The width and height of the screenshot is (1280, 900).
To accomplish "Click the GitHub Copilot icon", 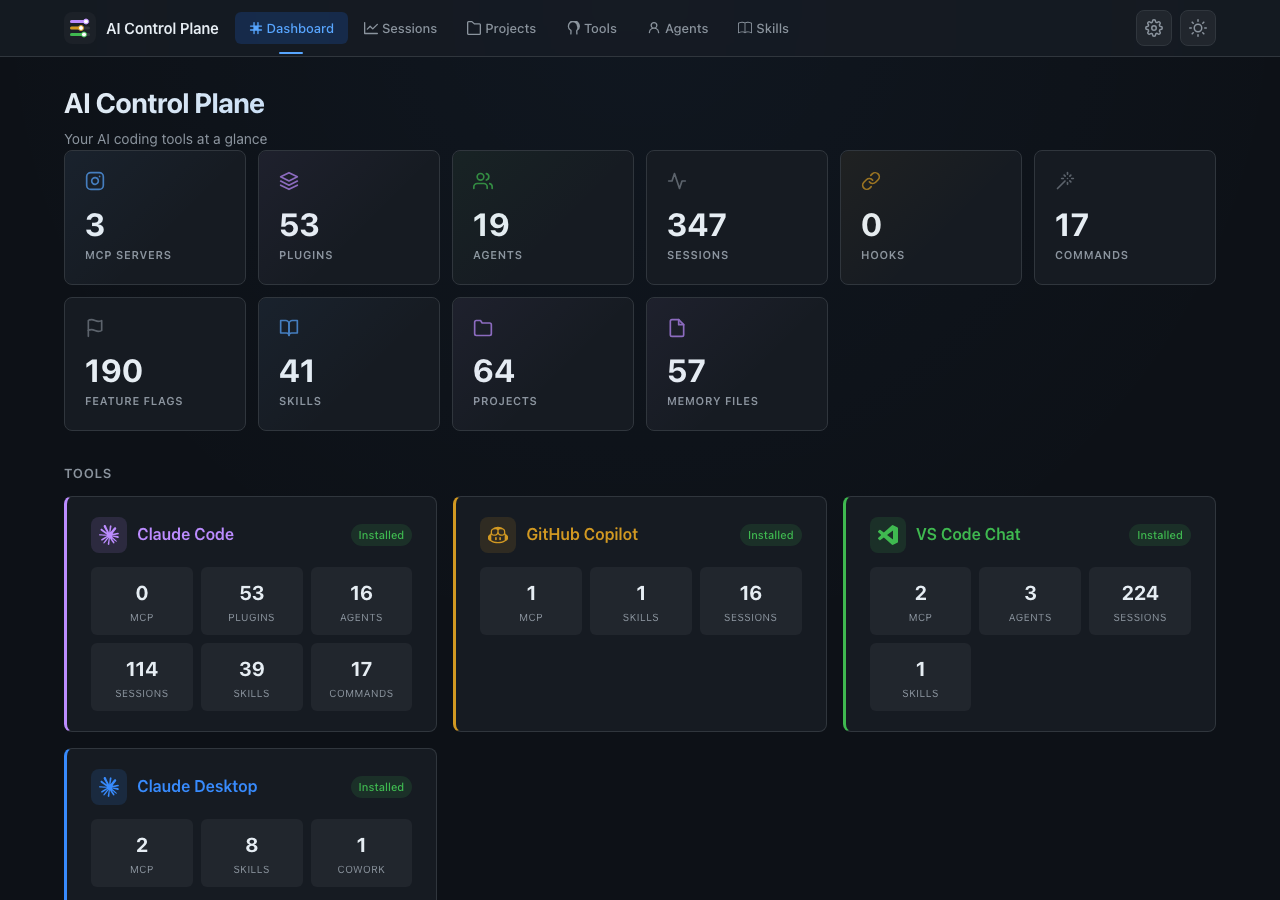I will 498,535.
